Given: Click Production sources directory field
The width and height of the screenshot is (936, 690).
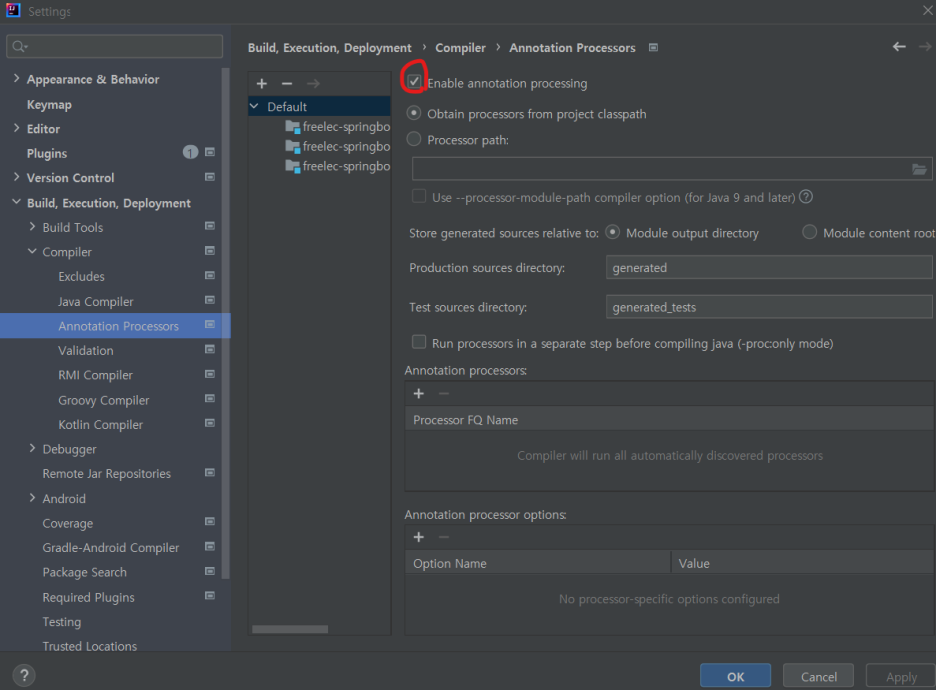Looking at the screenshot, I should pos(769,267).
